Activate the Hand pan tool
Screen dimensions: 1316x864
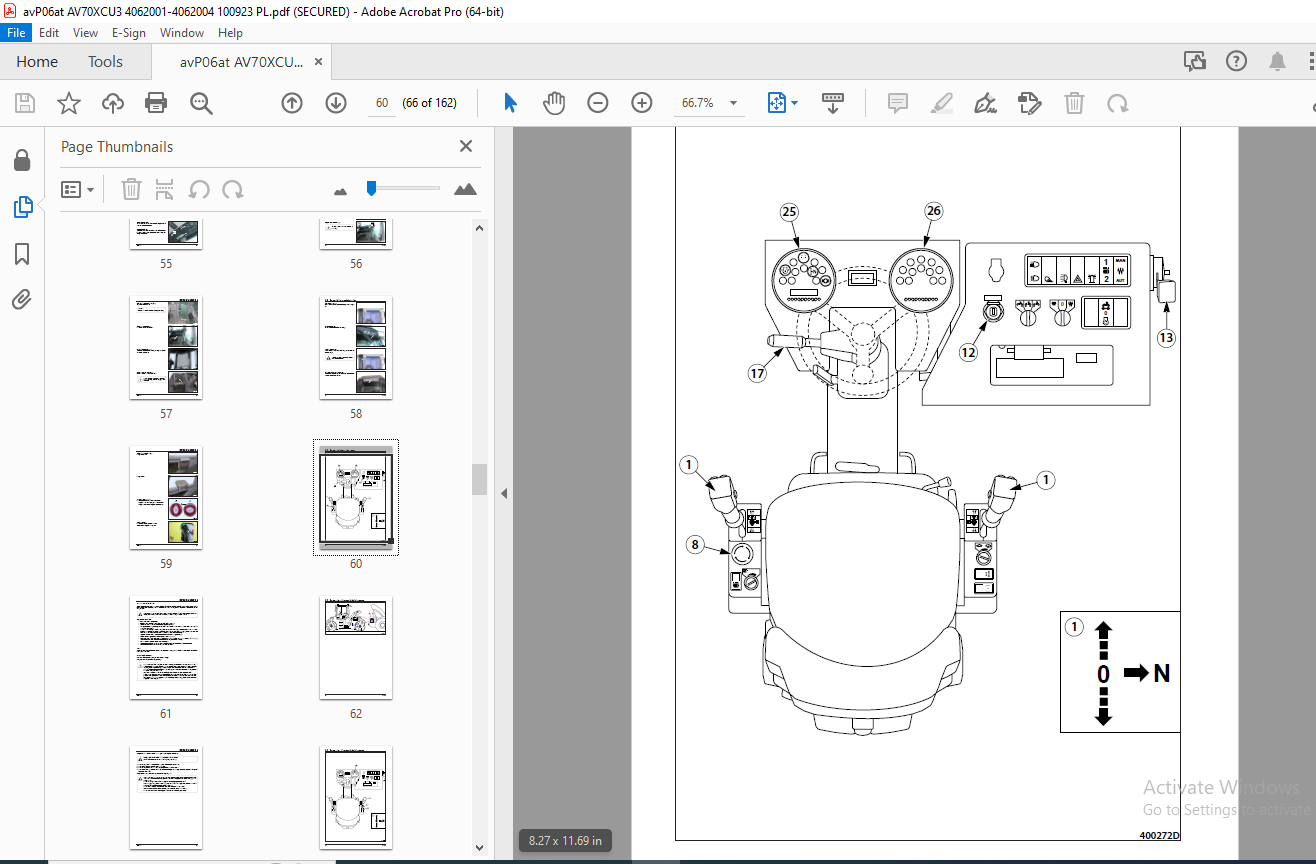(554, 103)
